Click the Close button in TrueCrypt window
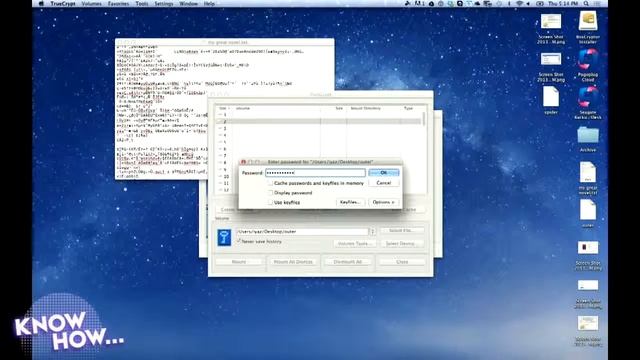The height and width of the screenshot is (360, 640). coord(402,262)
